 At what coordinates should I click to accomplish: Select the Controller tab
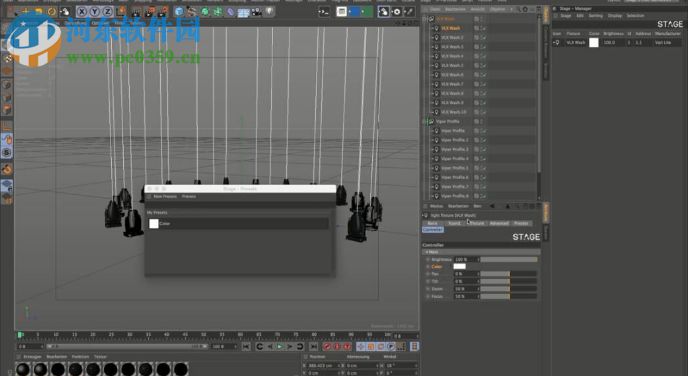pyautogui.click(x=433, y=229)
